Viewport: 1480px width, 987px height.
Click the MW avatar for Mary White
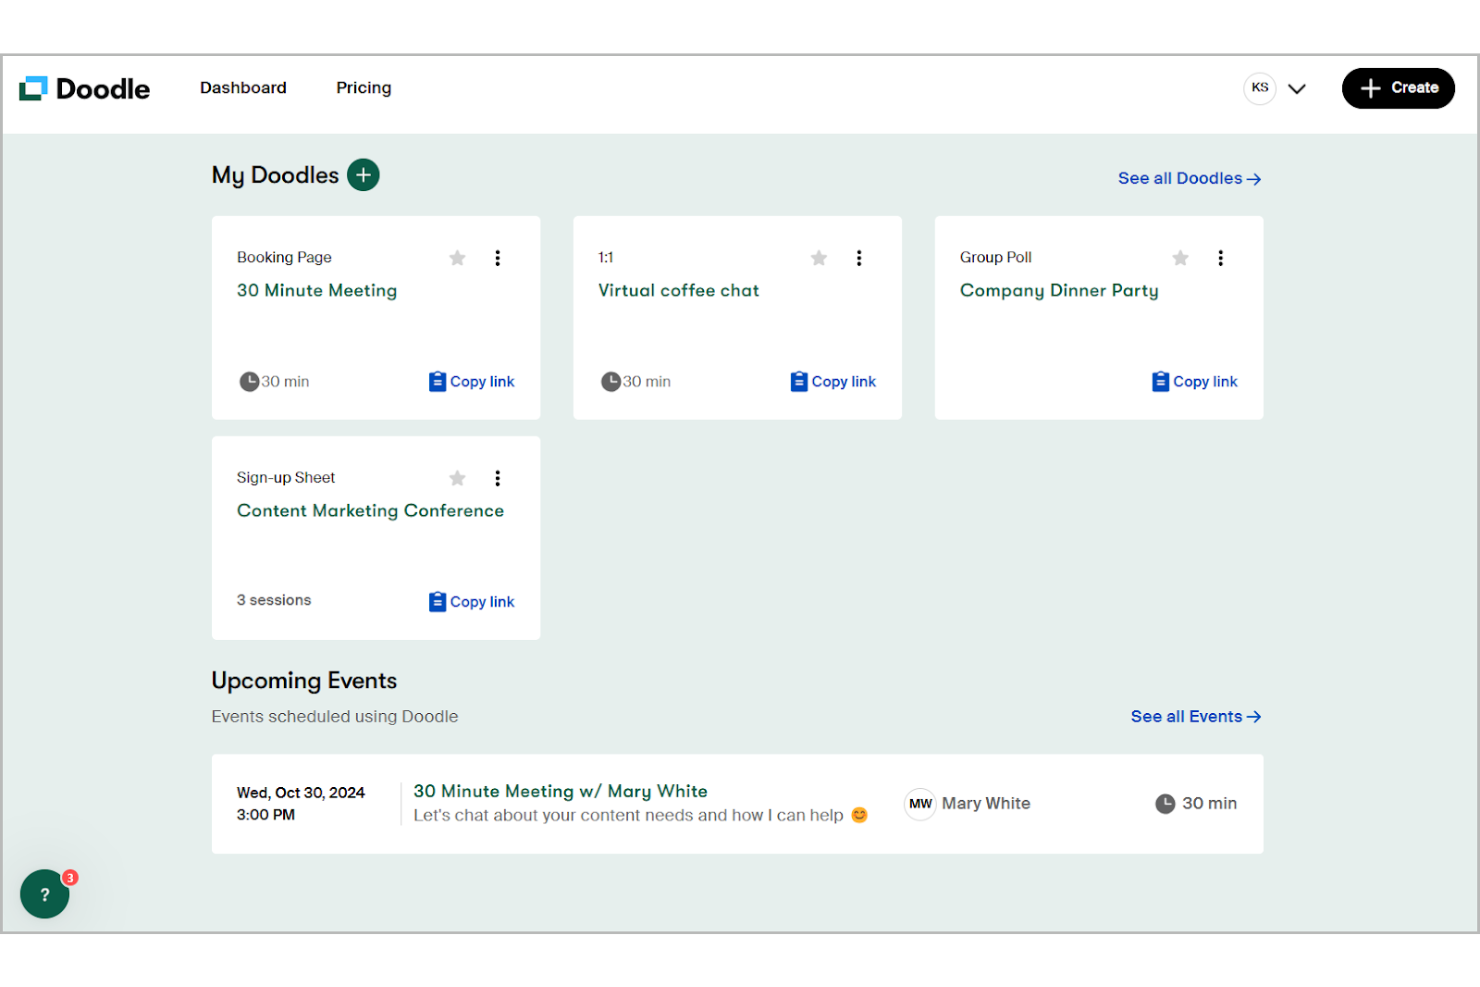(920, 804)
